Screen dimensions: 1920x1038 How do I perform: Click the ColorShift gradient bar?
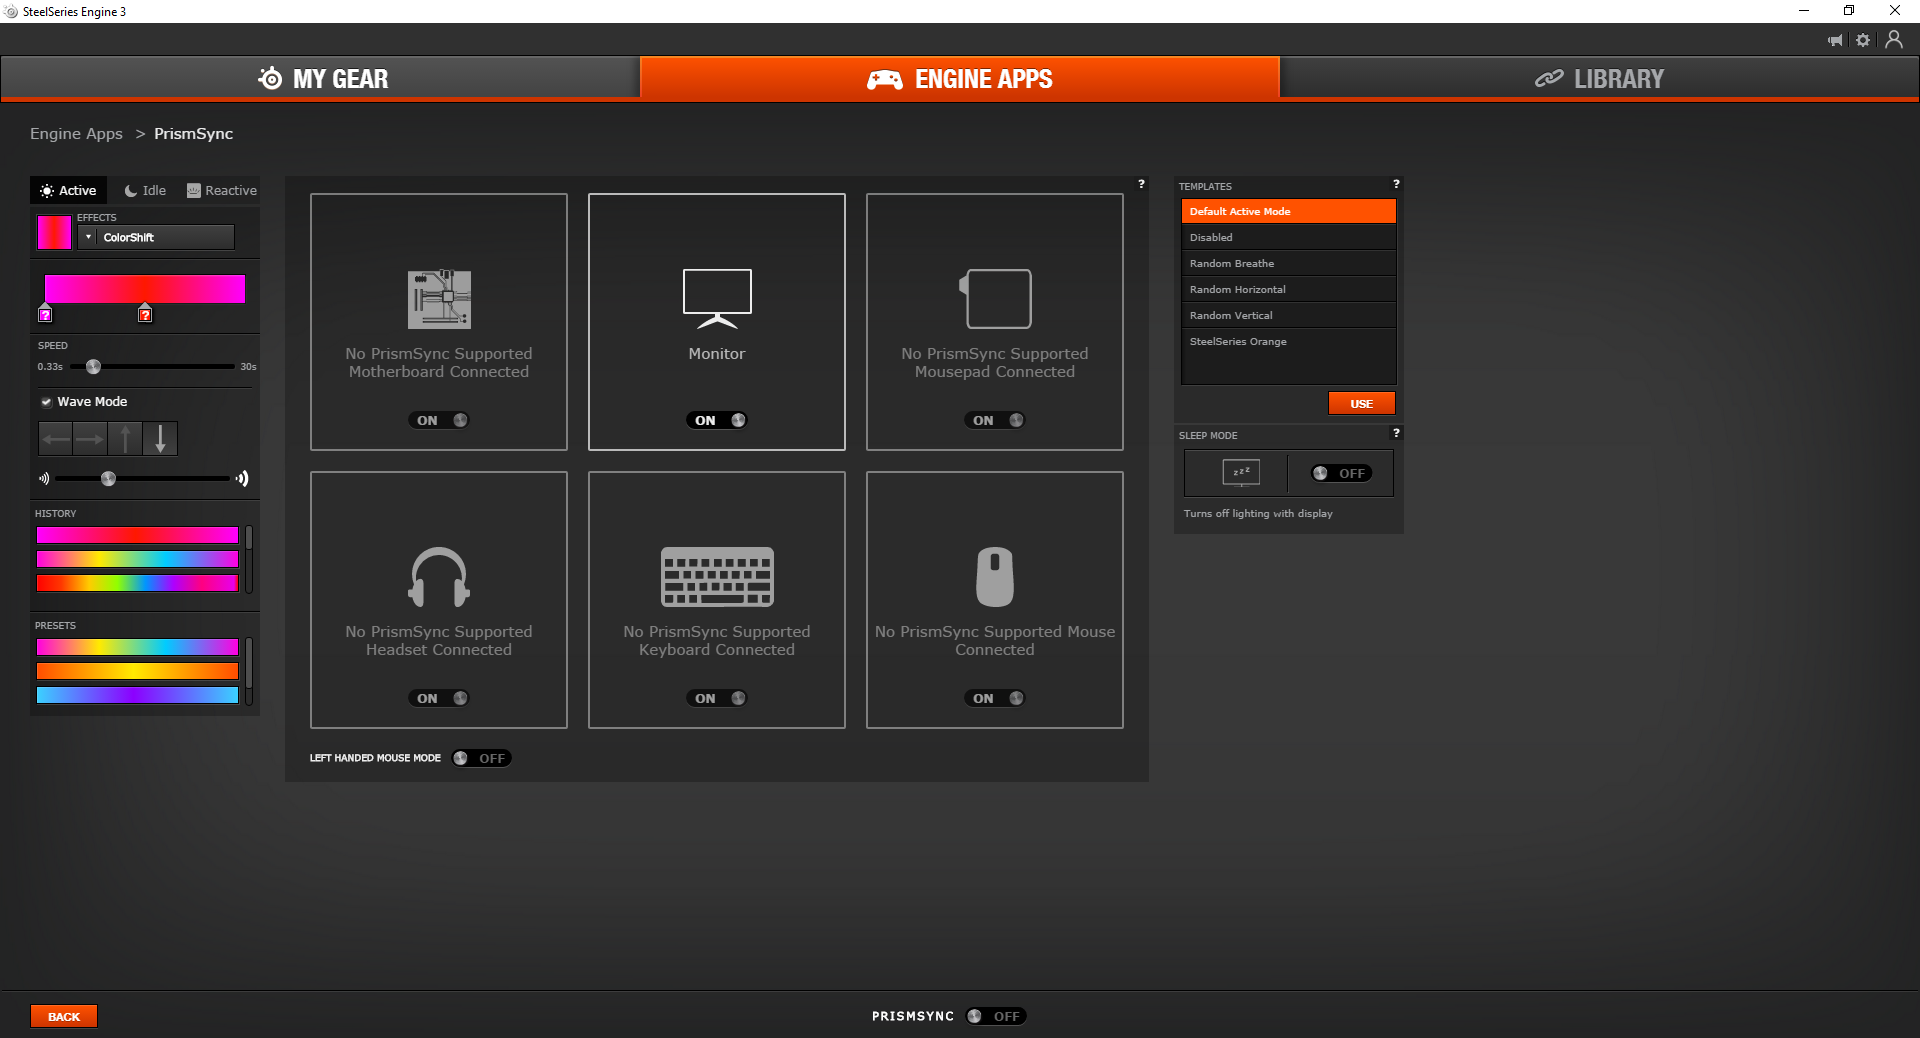pos(145,289)
